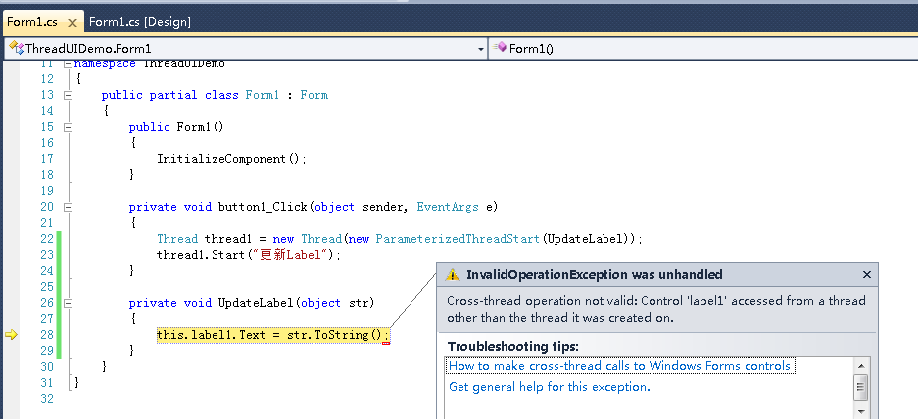
Task: Click the class icon beside ThreadUIDemo.Form1
Action: tap(16, 48)
